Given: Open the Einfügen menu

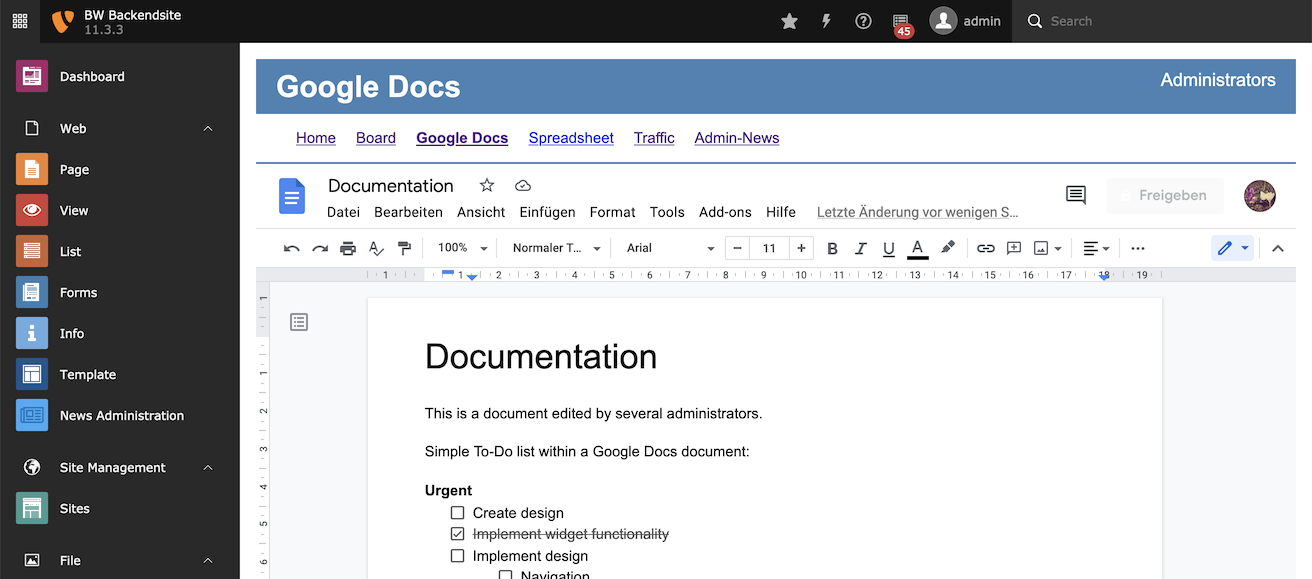Looking at the screenshot, I should tap(547, 212).
